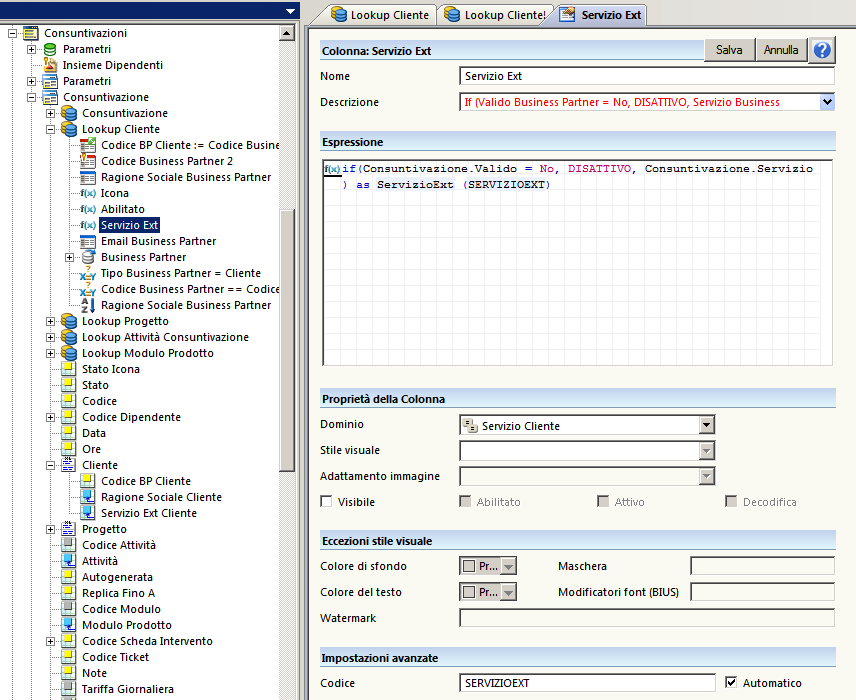Select Replica Fino A tree item
The height and width of the screenshot is (700, 856).
pos(118,593)
